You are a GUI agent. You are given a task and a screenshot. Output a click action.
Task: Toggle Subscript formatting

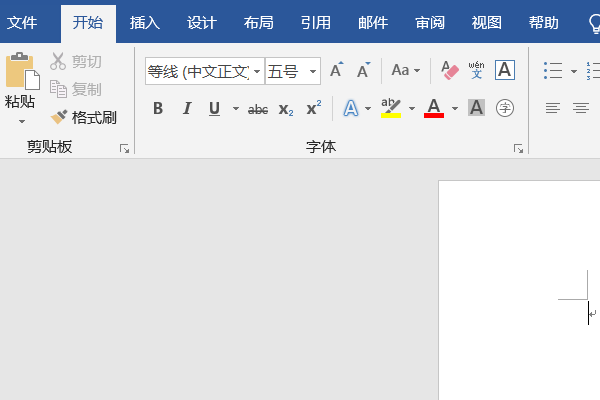tap(286, 109)
